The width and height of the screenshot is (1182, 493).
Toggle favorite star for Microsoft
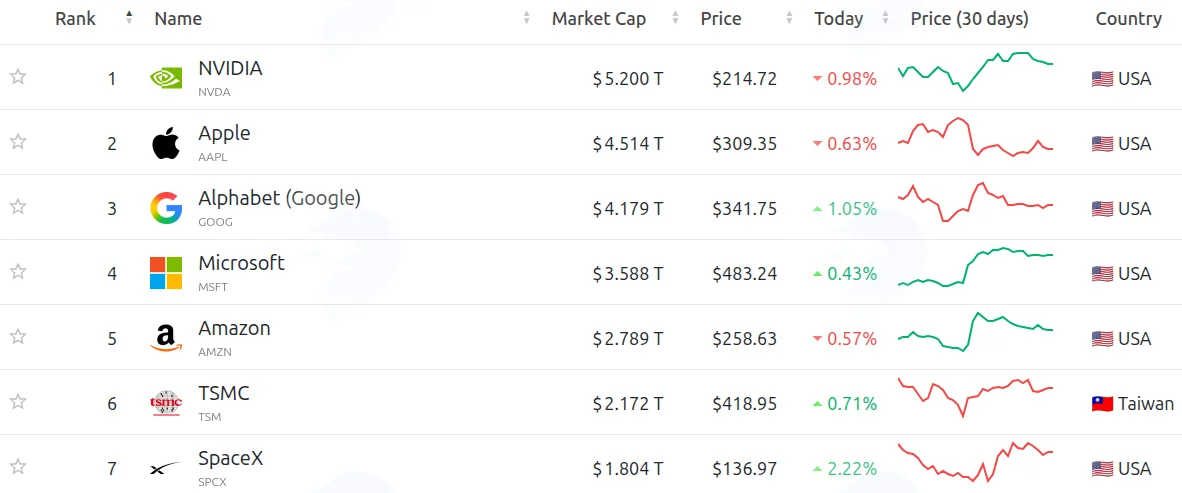click(18, 271)
